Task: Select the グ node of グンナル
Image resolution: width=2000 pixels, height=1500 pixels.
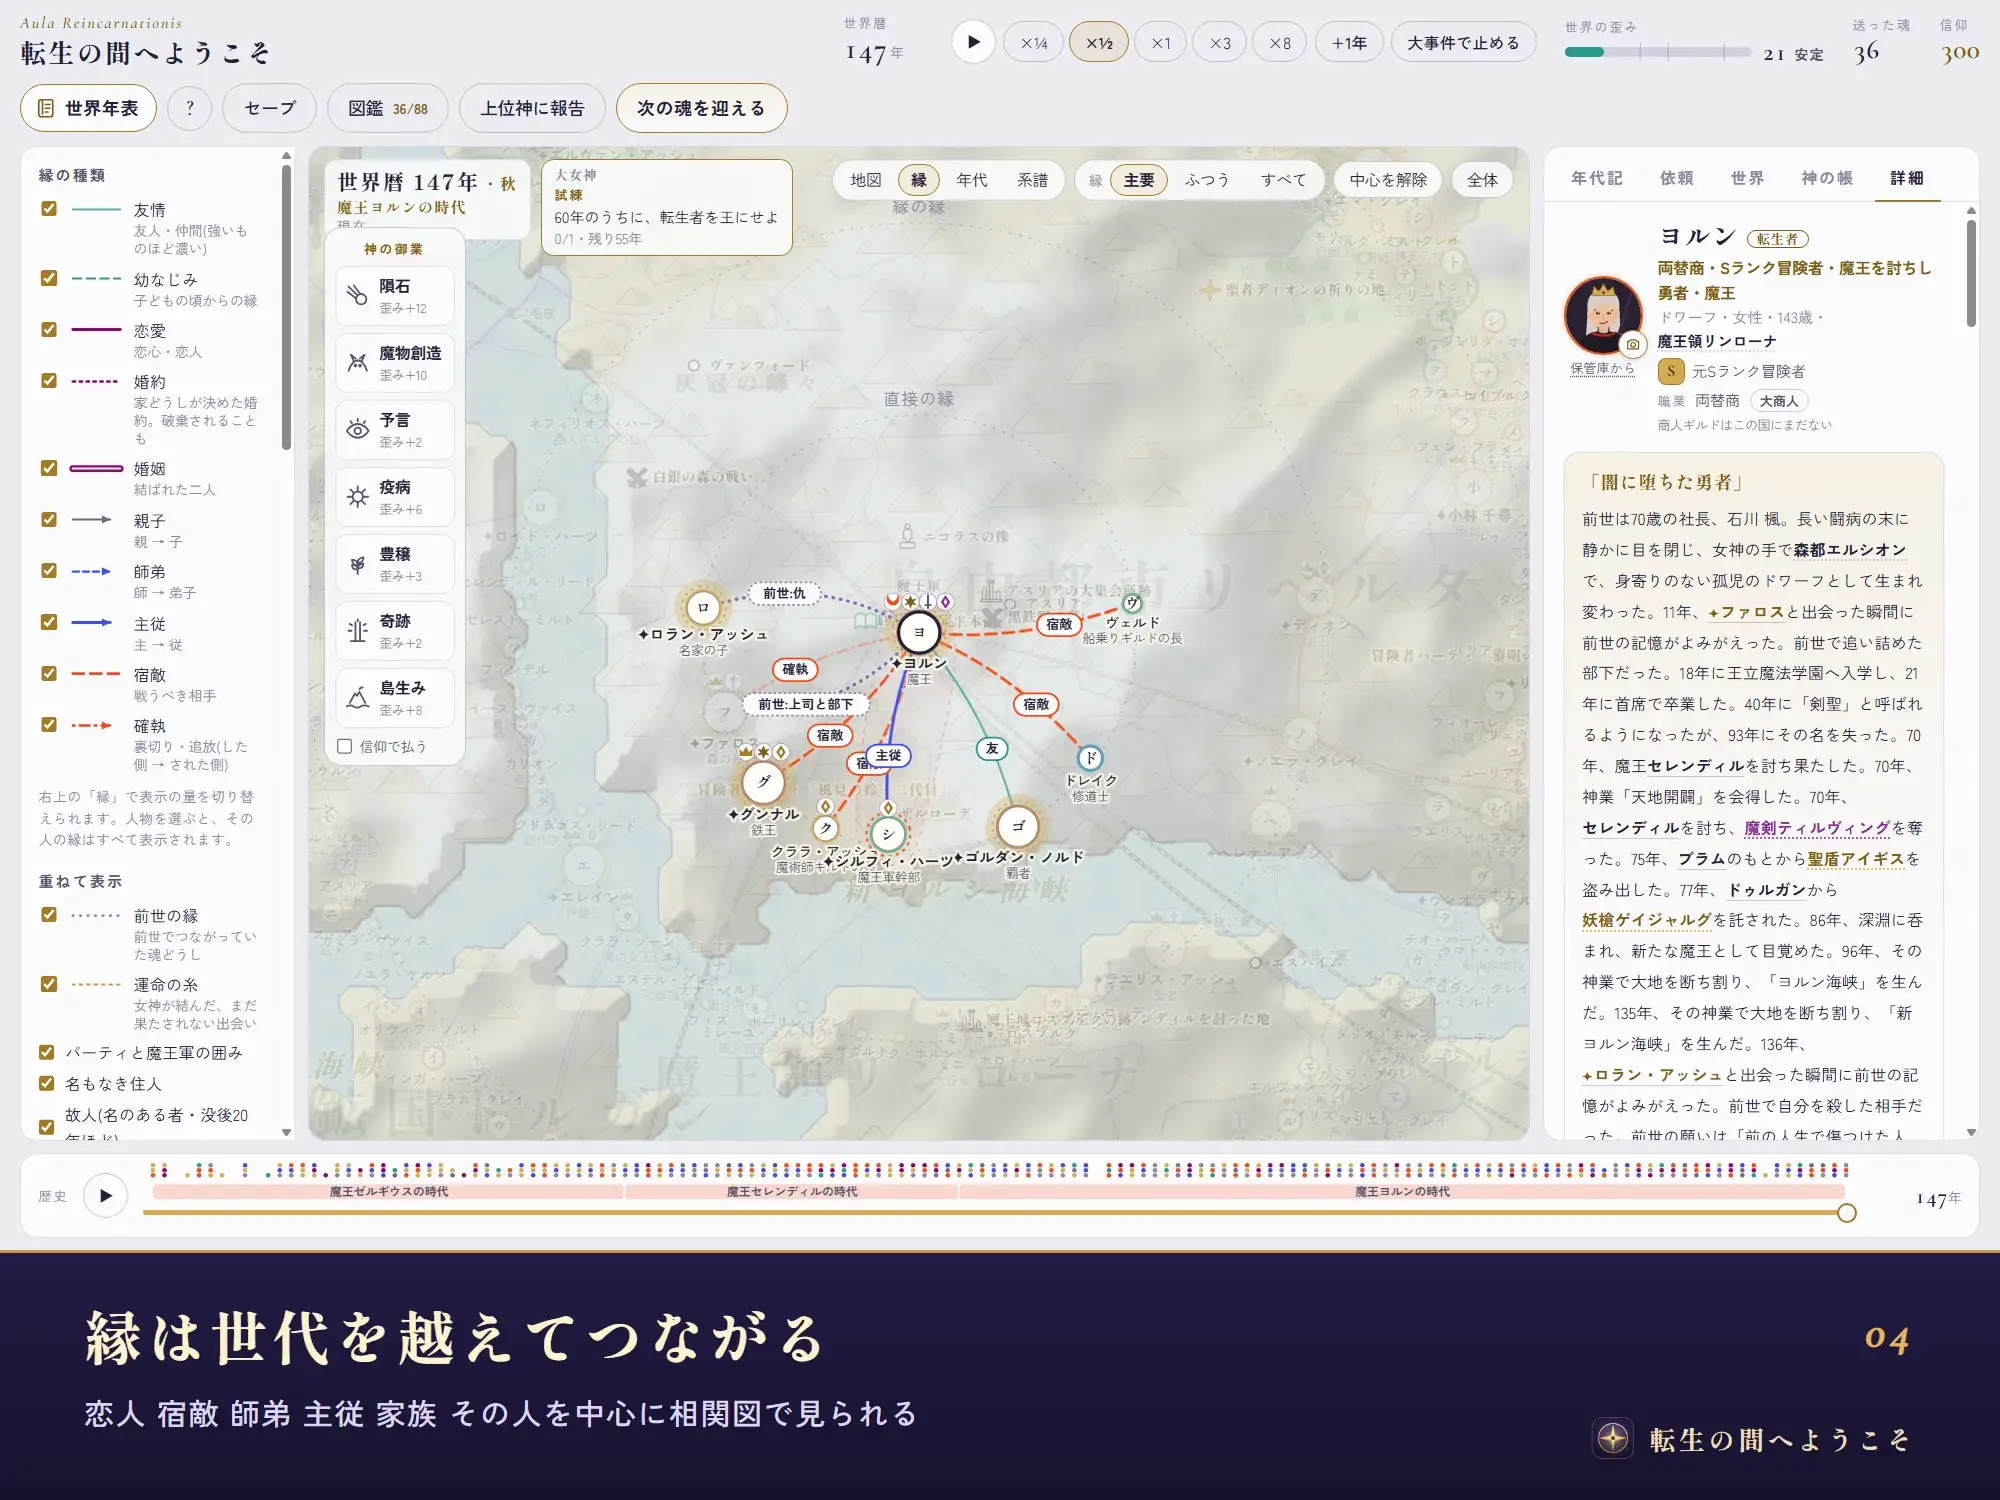Action: click(764, 782)
